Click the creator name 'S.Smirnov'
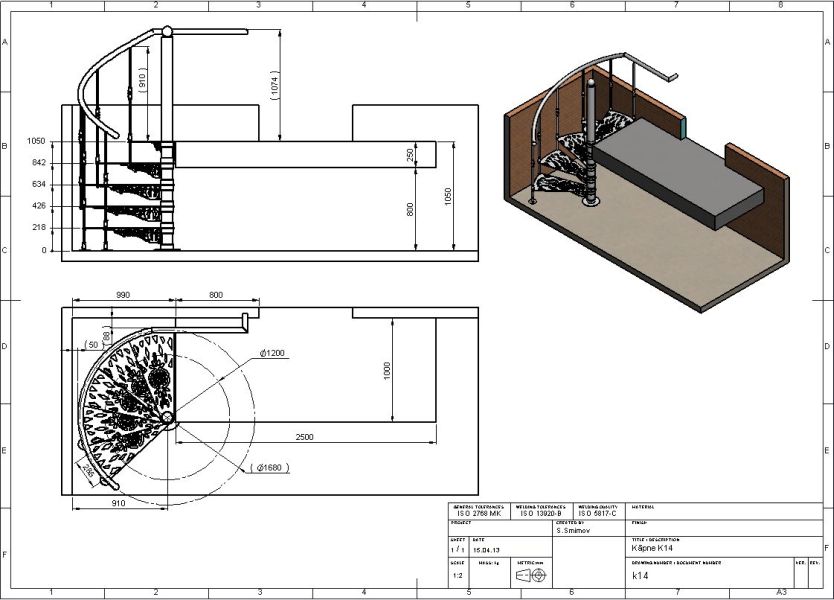This screenshot has height=600, width=834. point(576,531)
